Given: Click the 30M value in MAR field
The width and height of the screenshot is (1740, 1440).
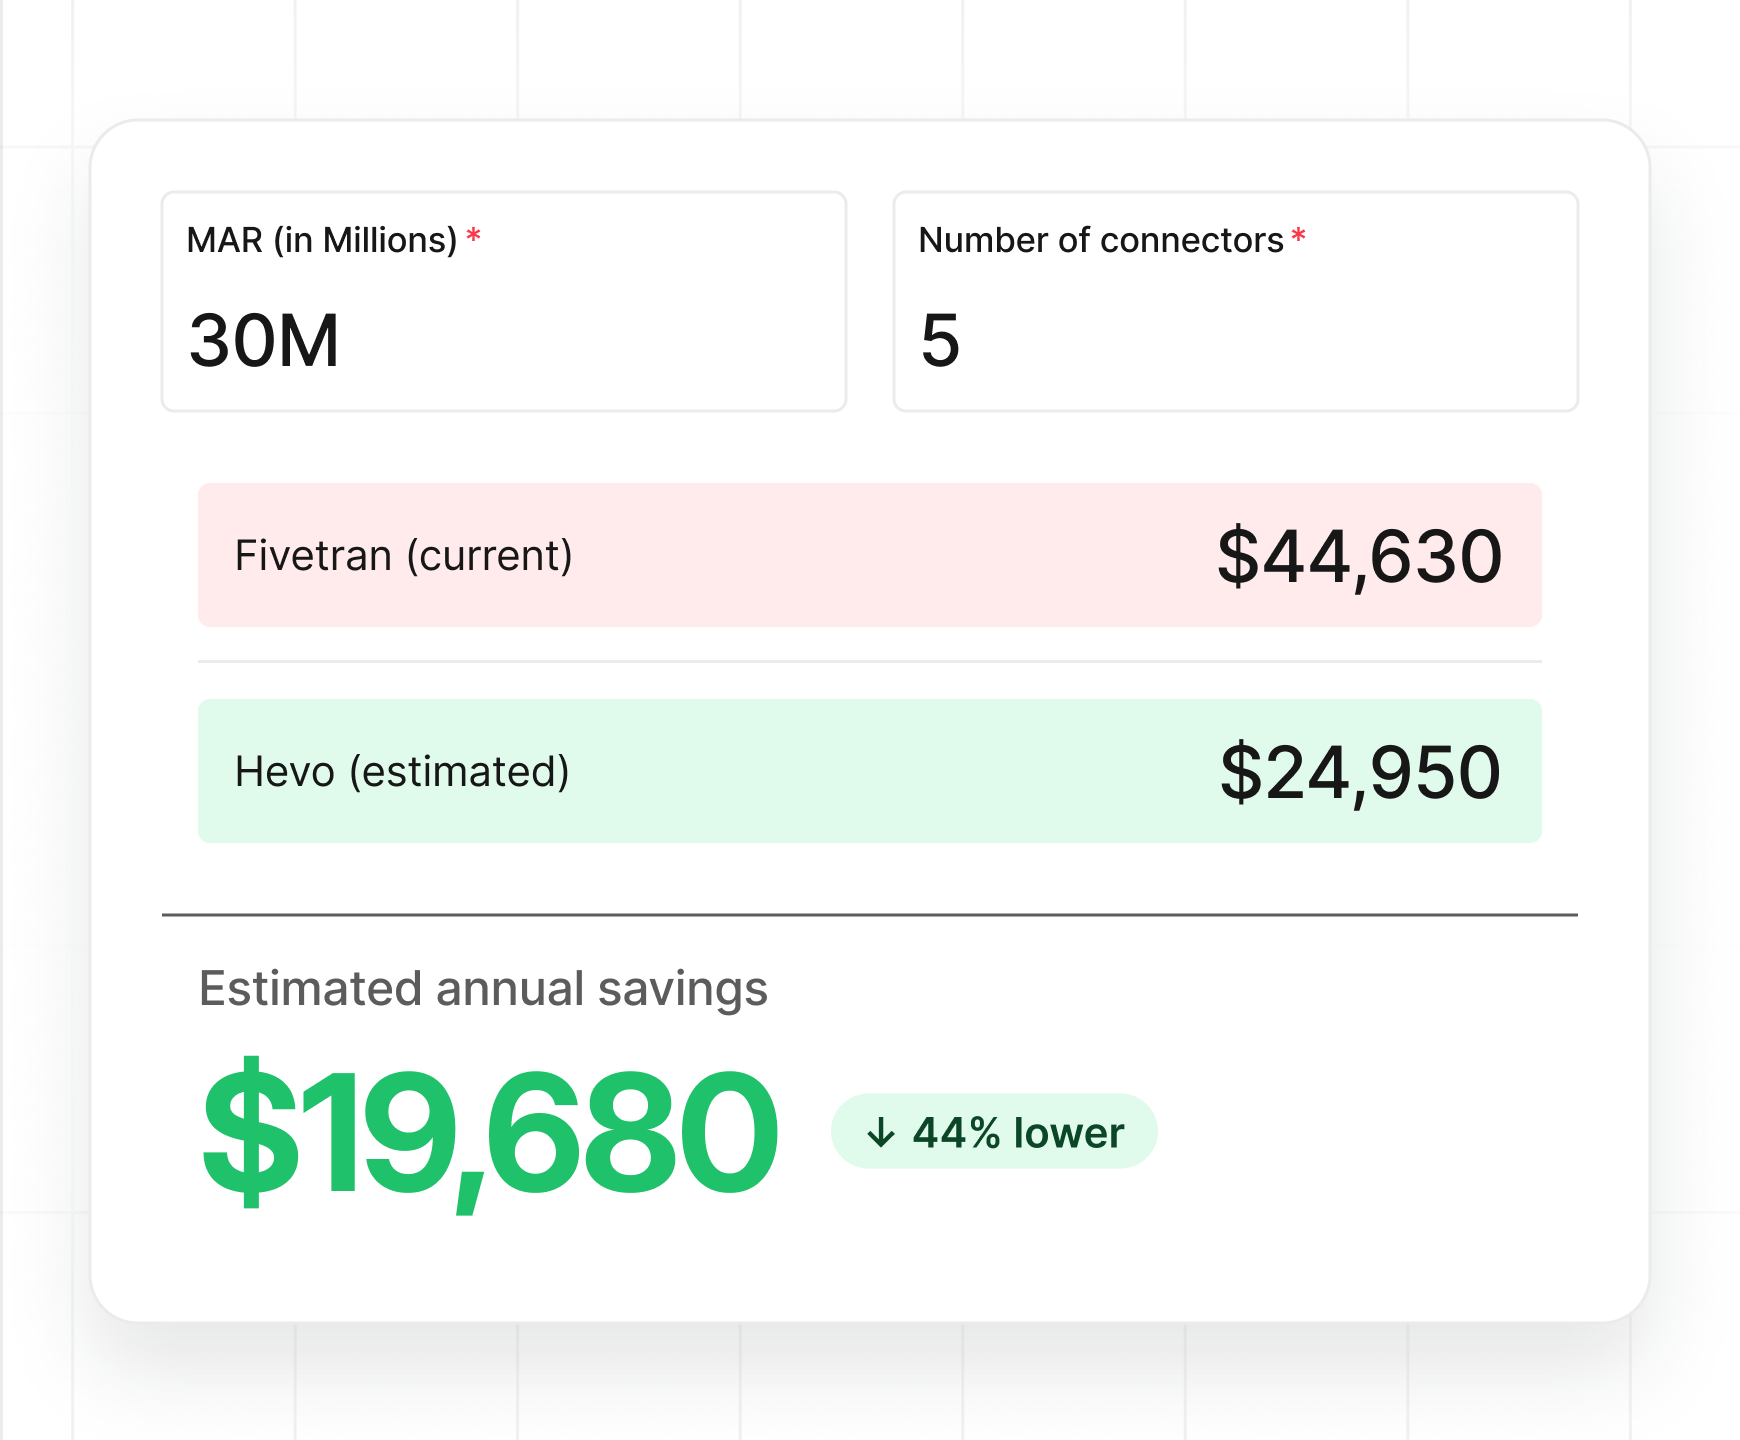Looking at the screenshot, I should [x=264, y=340].
